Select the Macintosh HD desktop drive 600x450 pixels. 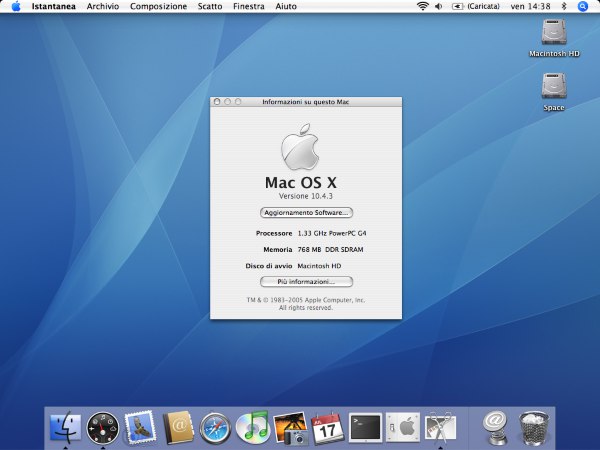(x=554, y=38)
